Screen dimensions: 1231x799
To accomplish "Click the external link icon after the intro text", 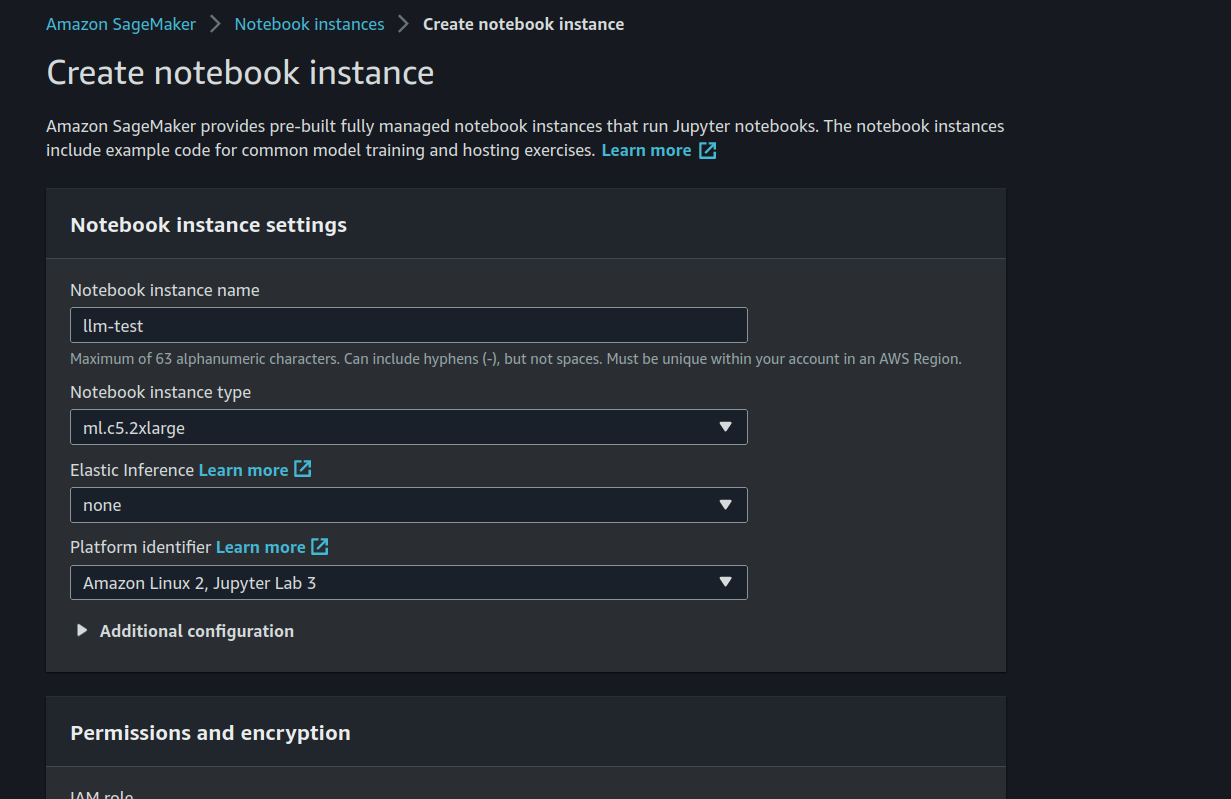I will click(x=707, y=151).
